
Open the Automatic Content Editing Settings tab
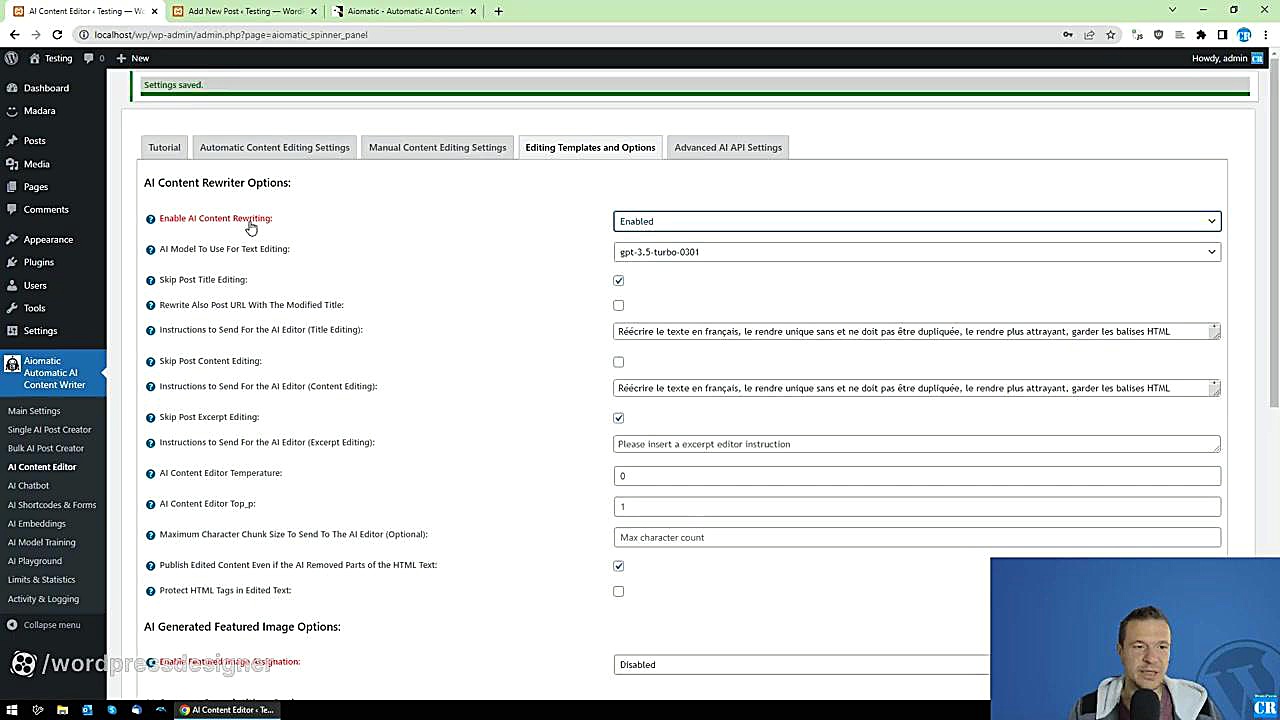pyautogui.click(x=275, y=147)
